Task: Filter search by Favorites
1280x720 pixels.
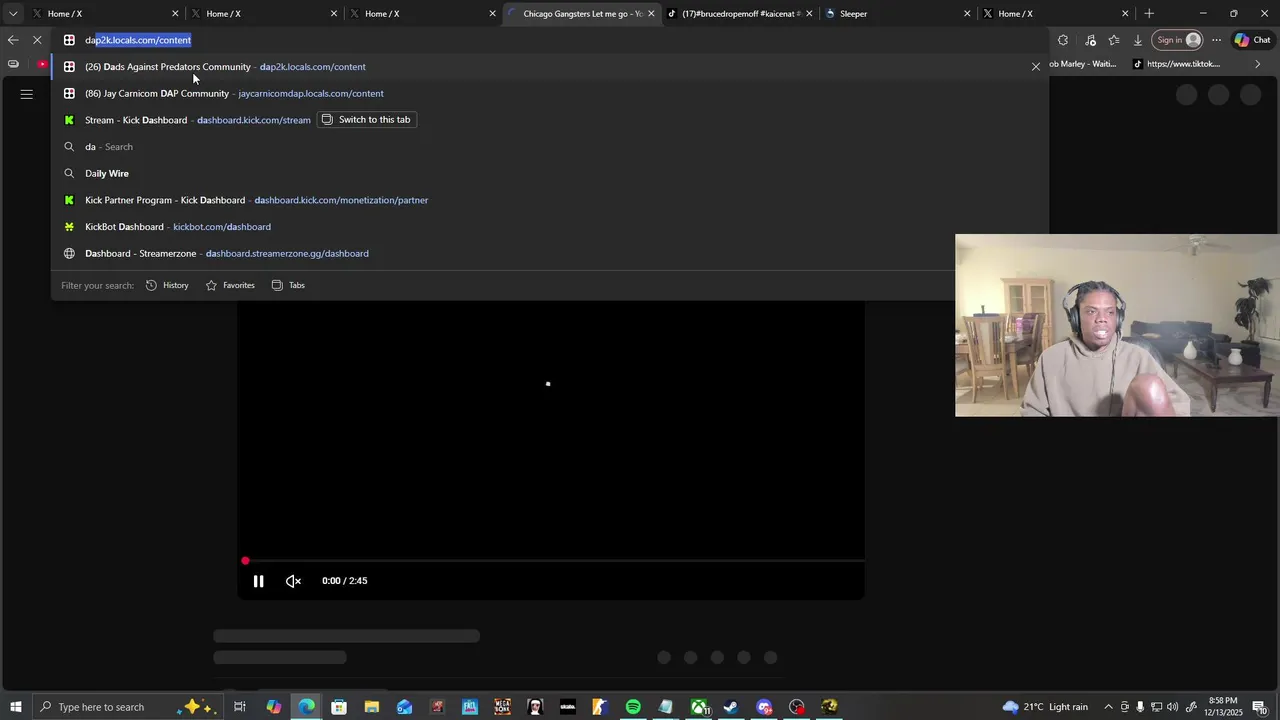Action: pos(230,285)
